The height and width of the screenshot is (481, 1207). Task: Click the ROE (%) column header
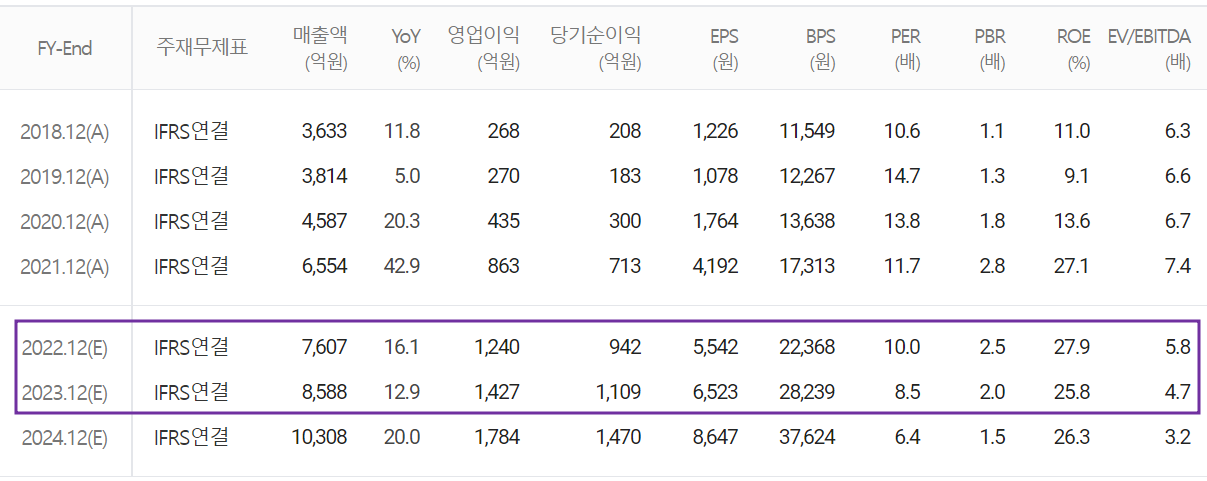(x=1074, y=48)
